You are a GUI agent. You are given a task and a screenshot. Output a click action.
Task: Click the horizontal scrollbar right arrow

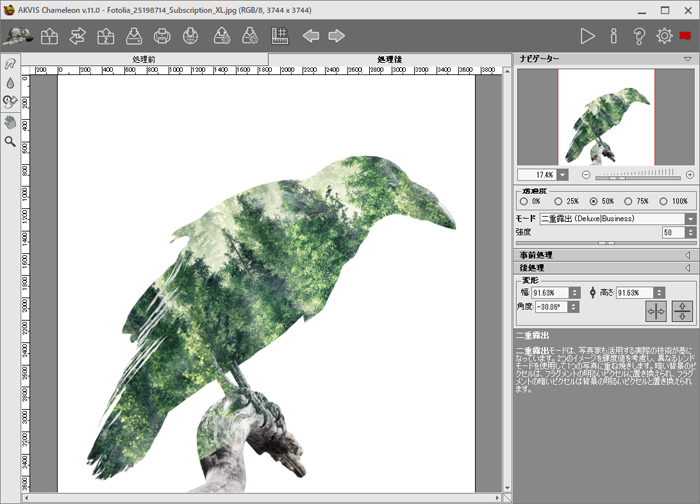(497, 497)
